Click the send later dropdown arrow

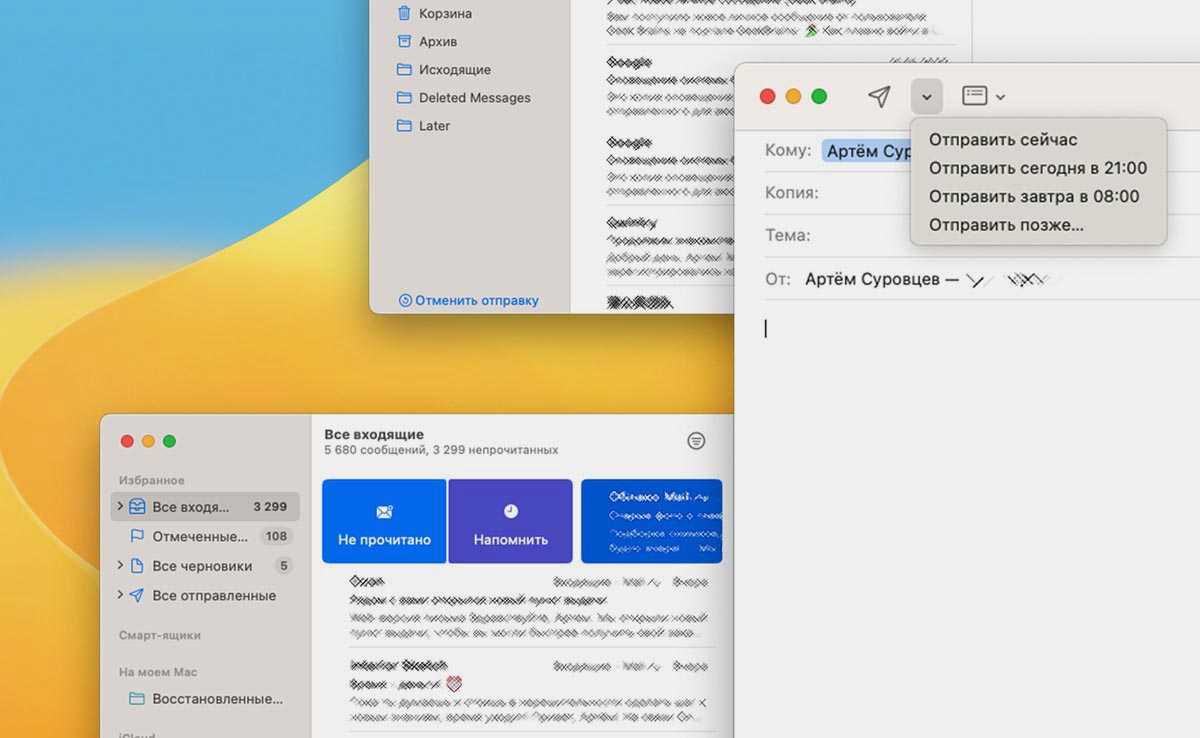(927, 97)
